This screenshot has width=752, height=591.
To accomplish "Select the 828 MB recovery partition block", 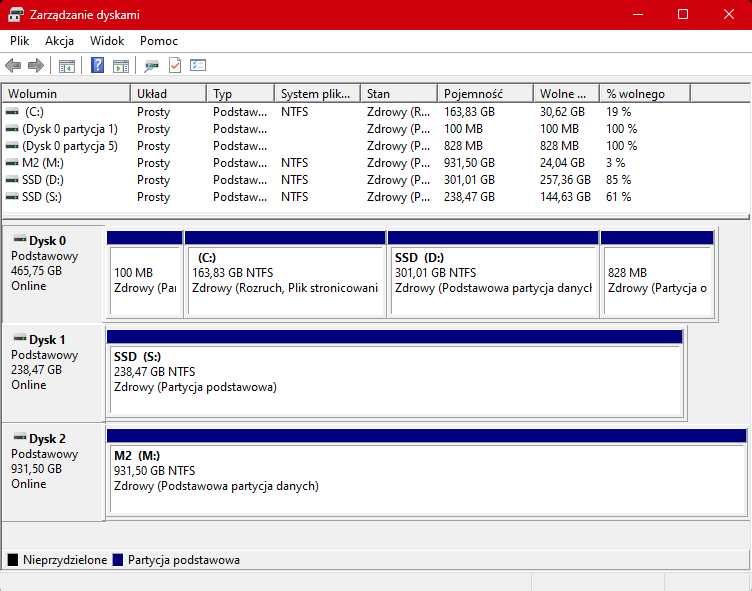I will click(x=658, y=274).
